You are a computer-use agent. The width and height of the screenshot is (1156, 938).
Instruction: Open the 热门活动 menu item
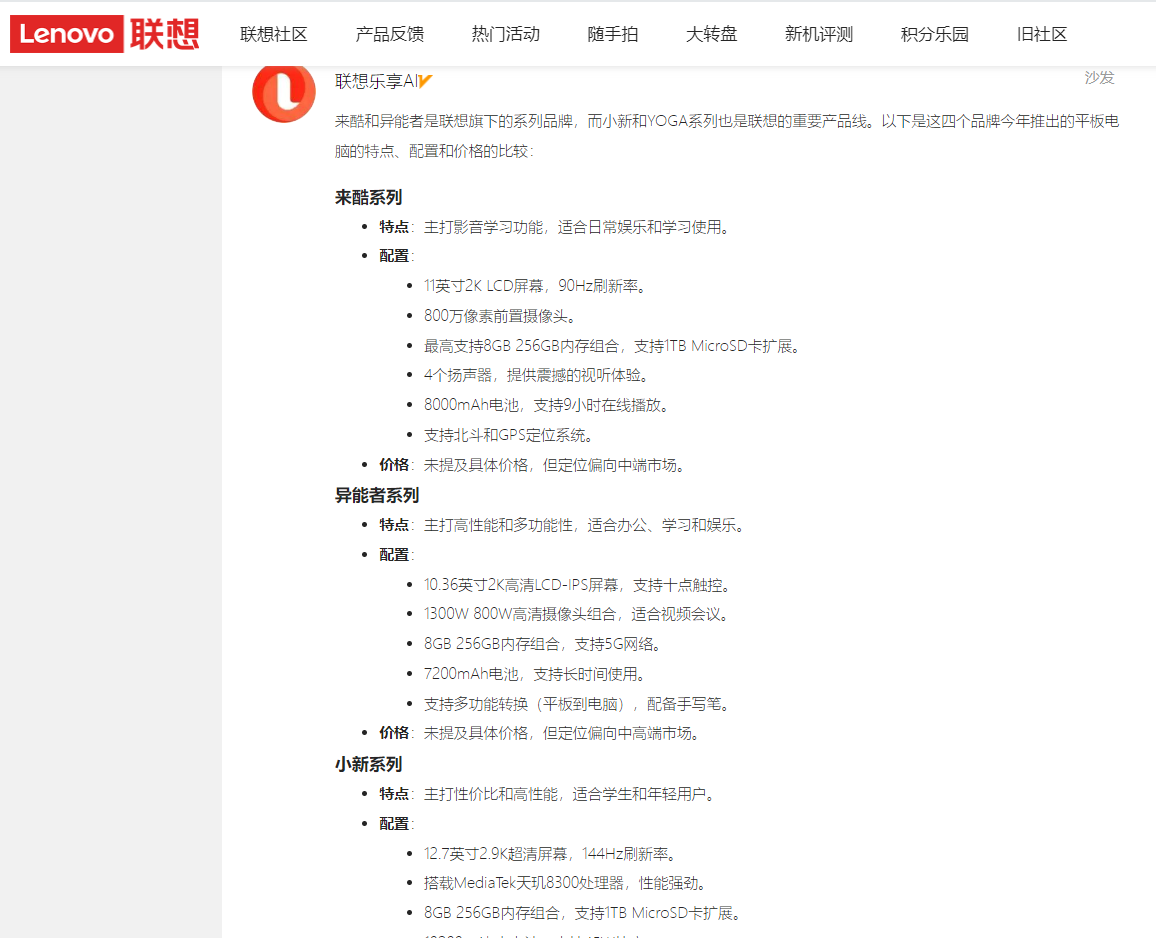506,34
